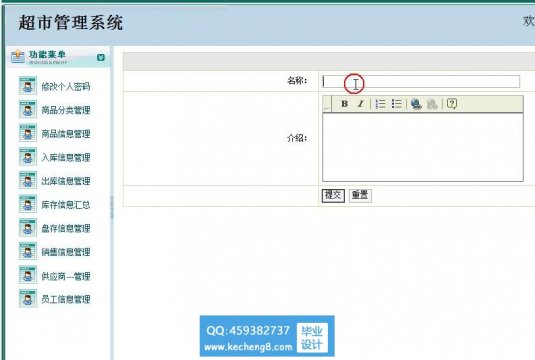Screen dimensions: 535x360
Task: Open 出库信息管理 menu link
Action: tap(66, 181)
